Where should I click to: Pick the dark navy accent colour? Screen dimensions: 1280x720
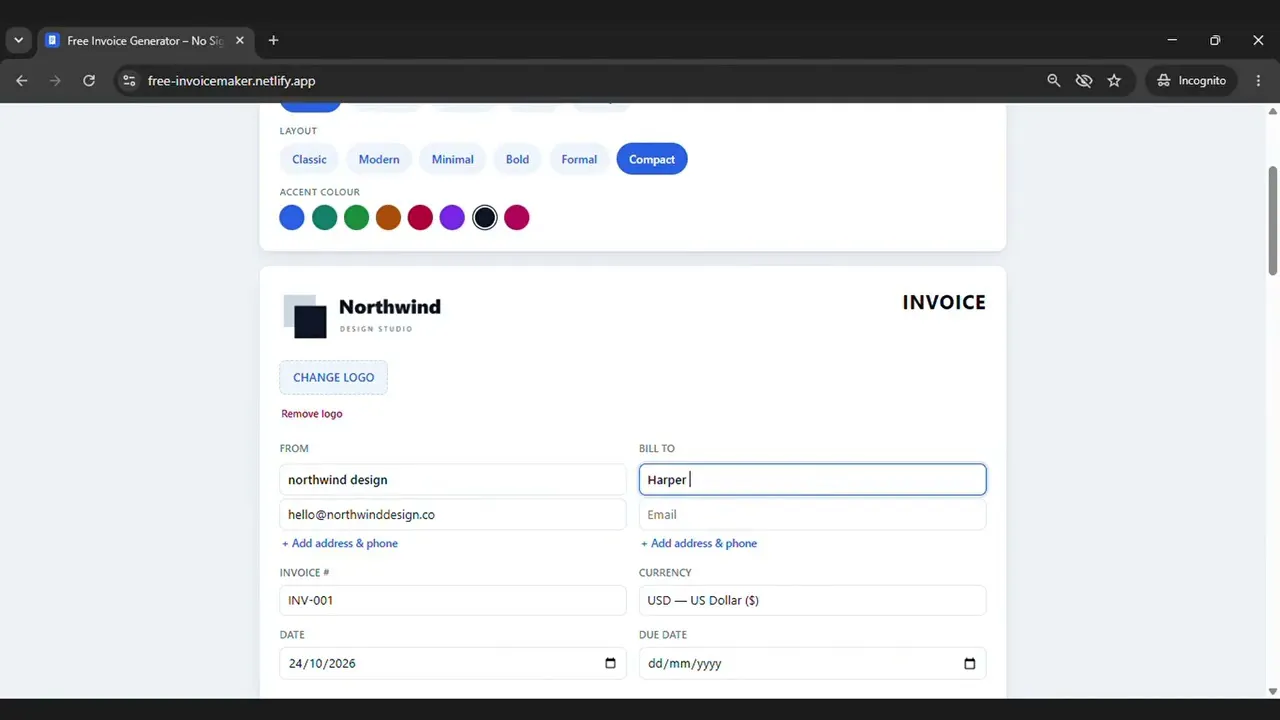pyautogui.click(x=484, y=217)
